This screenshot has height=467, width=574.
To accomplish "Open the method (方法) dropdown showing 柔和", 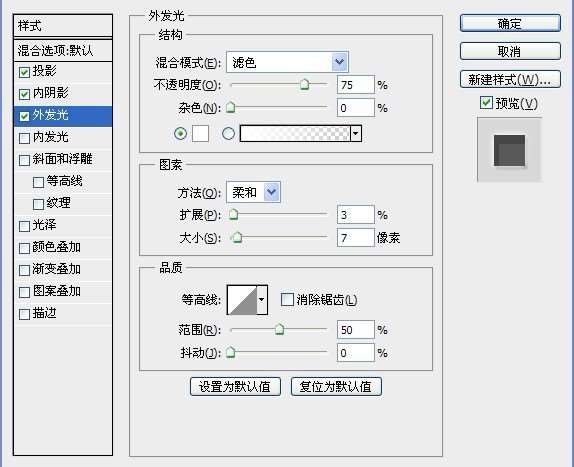I will click(253, 192).
